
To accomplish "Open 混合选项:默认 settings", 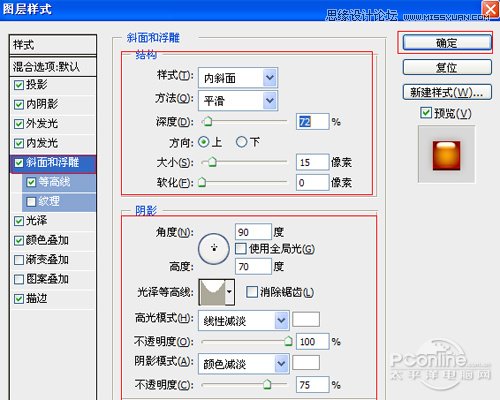I will point(53,67).
